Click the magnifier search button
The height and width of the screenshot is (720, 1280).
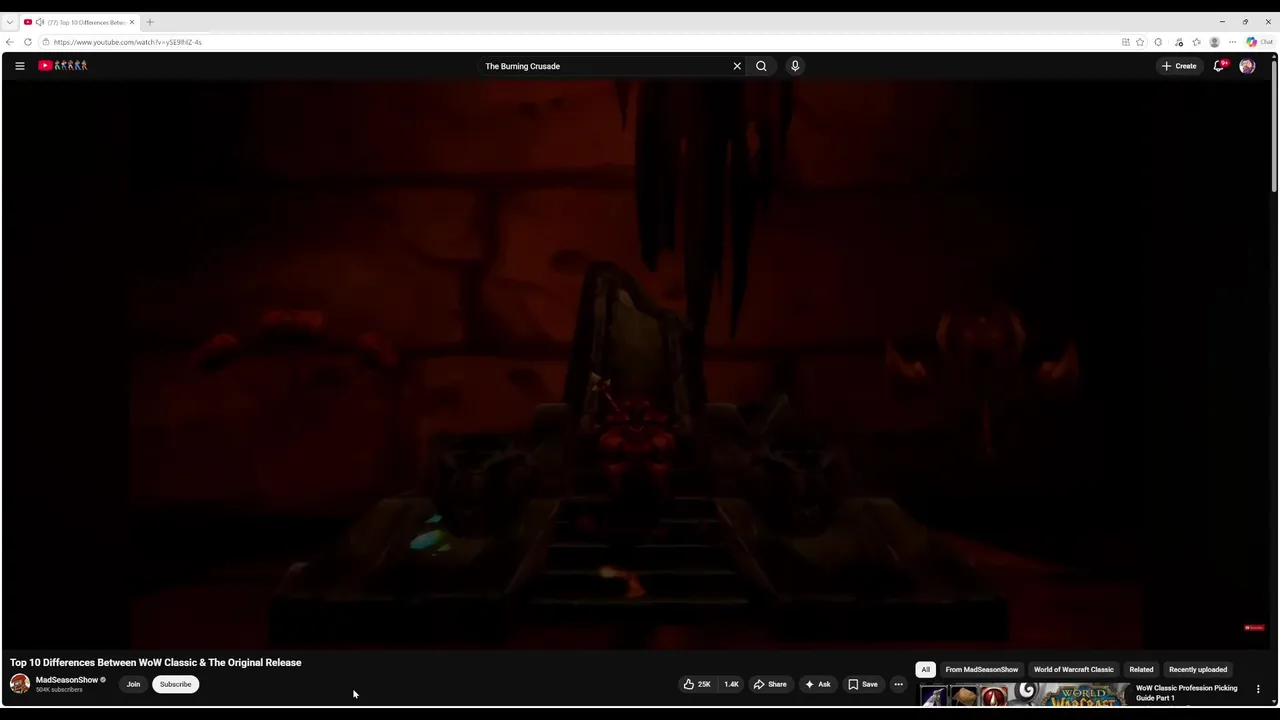pyautogui.click(x=761, y=66)
